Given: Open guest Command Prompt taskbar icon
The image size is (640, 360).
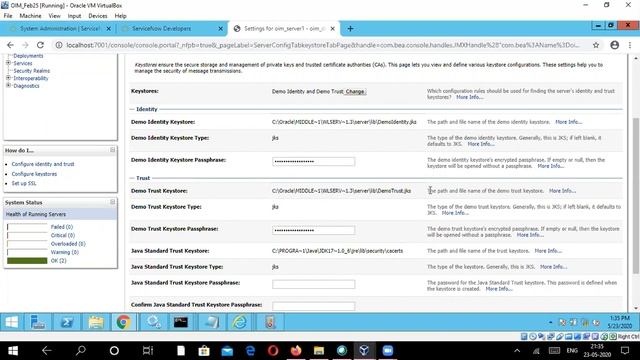Looking at the screenshot, I should click(x=181, y=322).
